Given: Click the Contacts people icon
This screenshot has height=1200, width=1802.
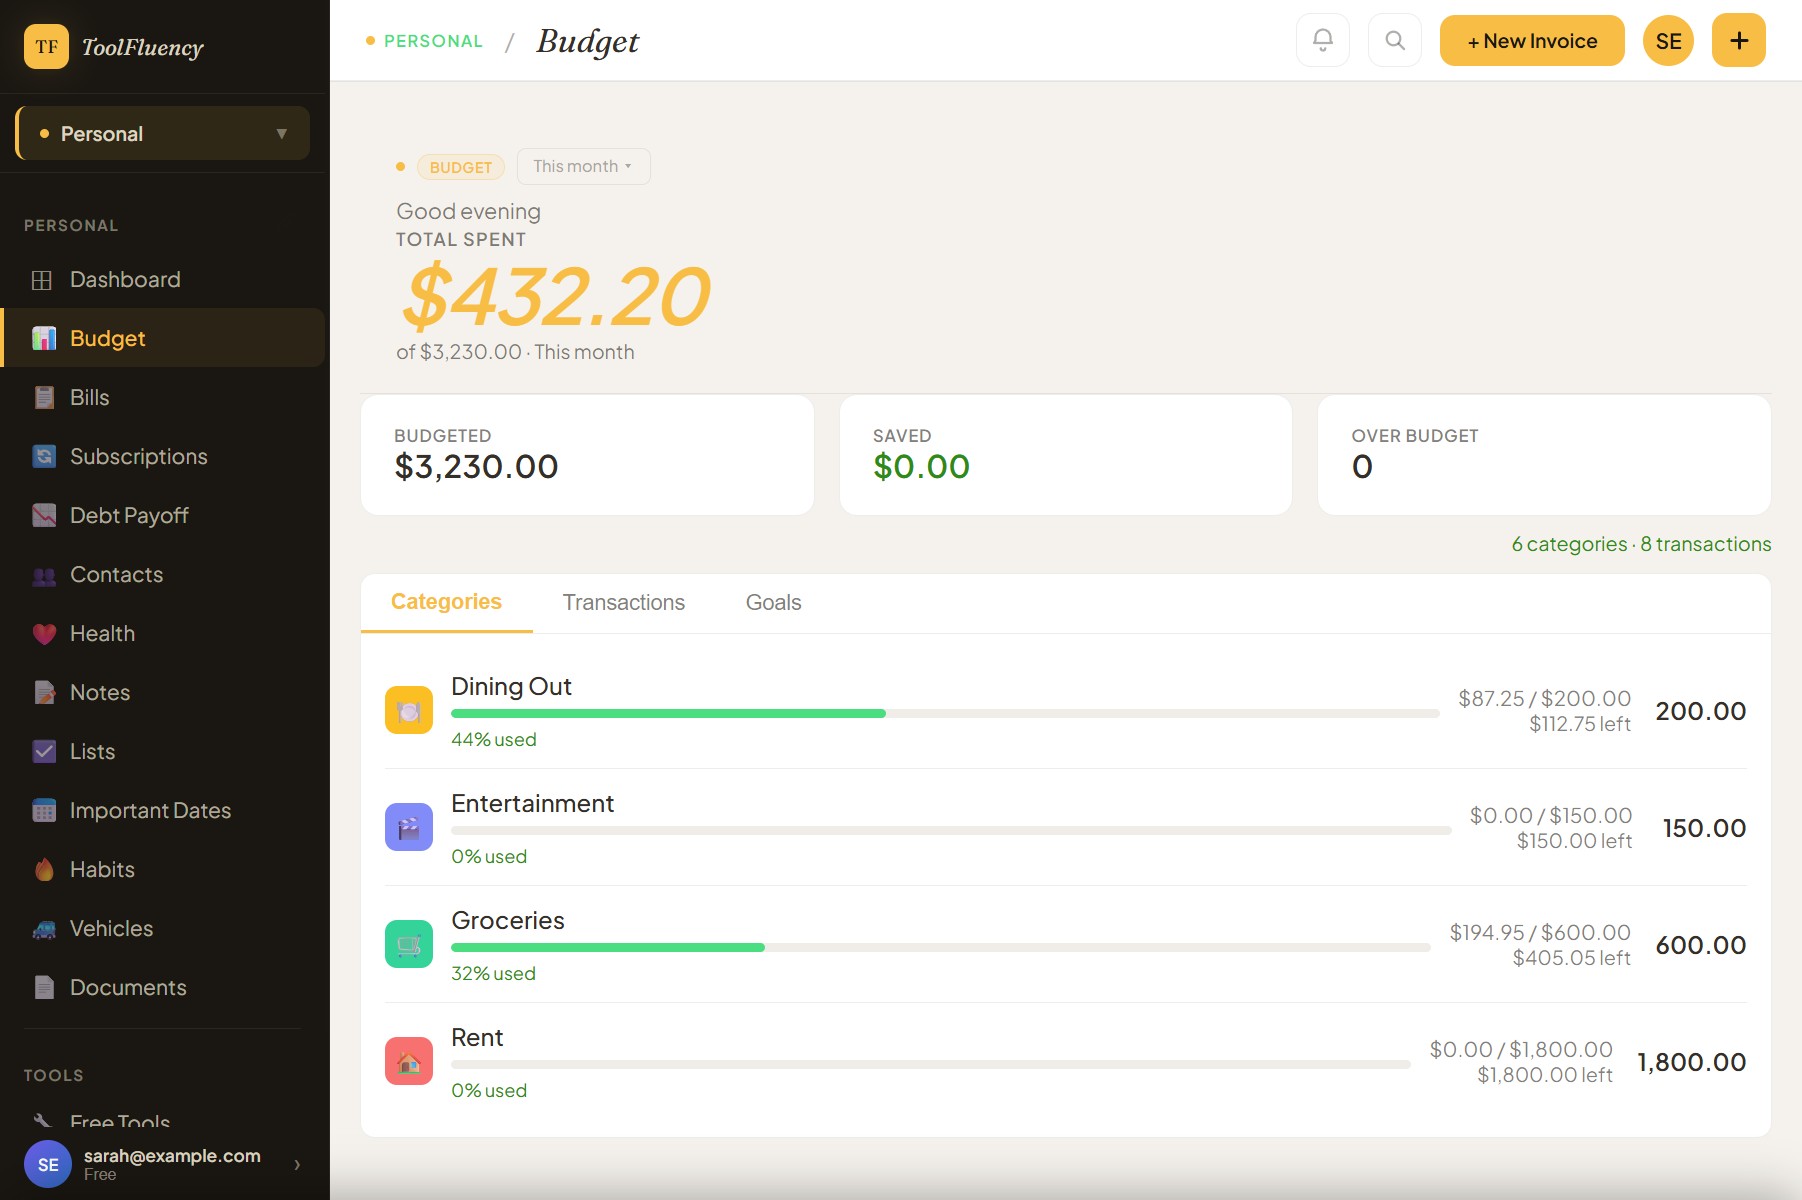Looking at the screenshot, I should [x=44, y=575].
